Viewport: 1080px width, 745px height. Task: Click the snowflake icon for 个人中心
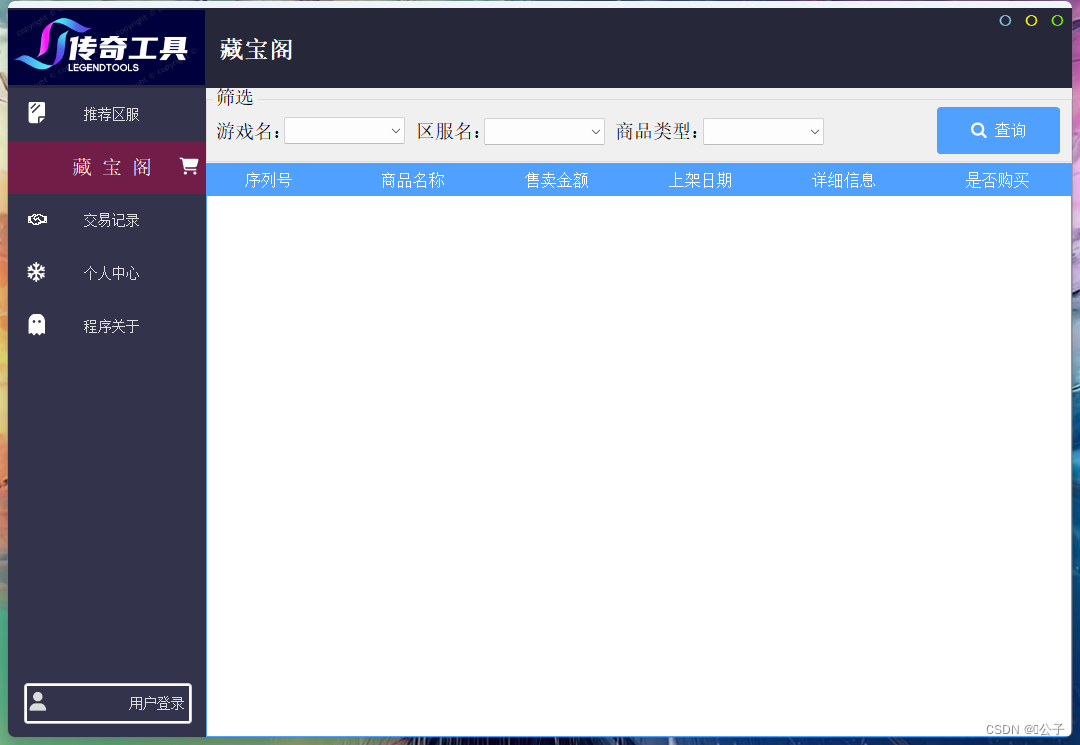[x=37, y=272]
